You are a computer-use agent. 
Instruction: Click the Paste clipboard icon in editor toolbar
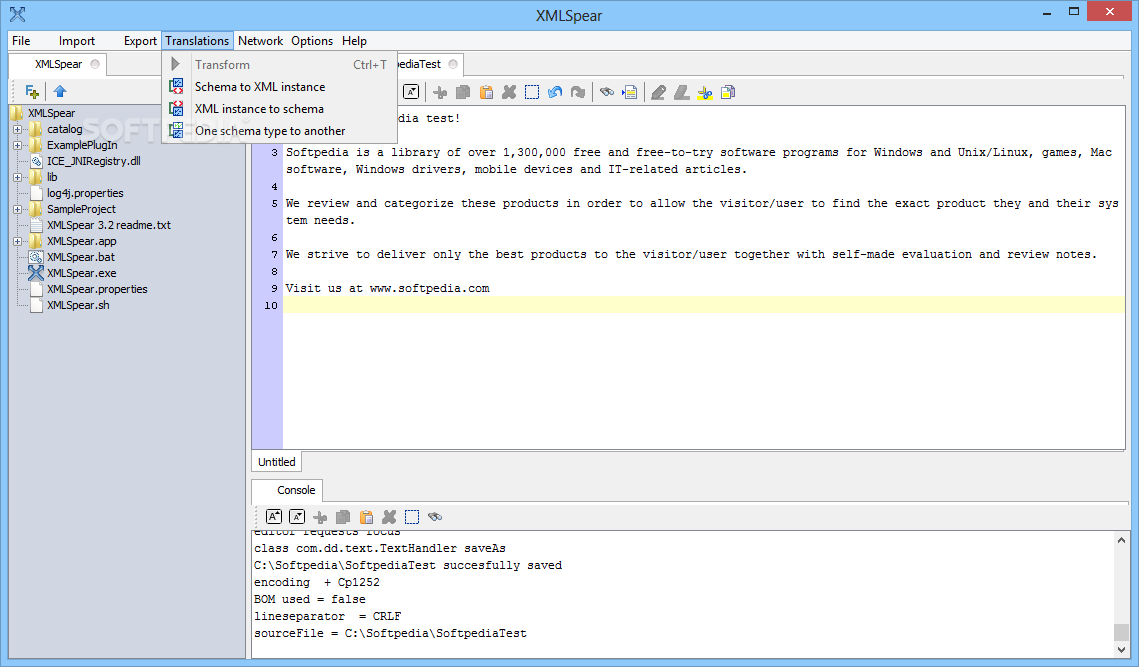(486, 92)
